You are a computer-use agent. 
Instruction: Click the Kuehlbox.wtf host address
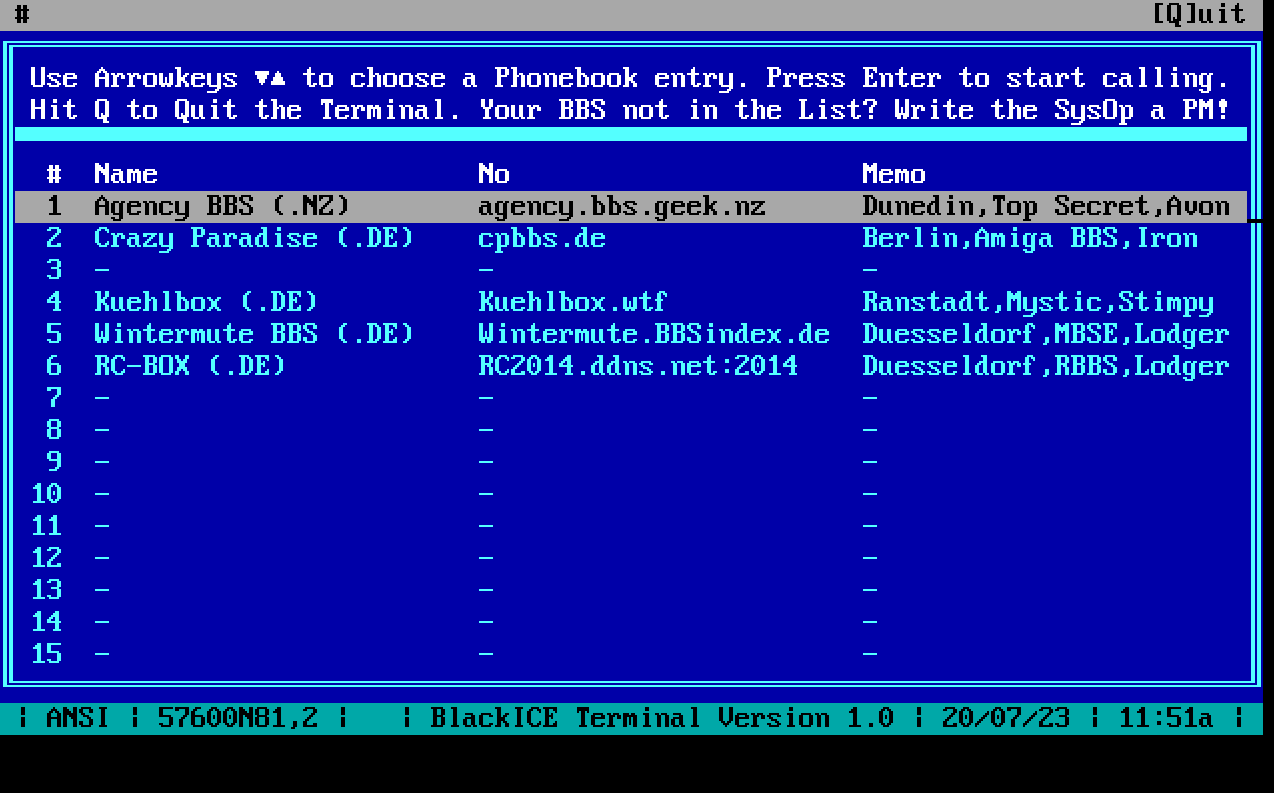coord(572,302)
